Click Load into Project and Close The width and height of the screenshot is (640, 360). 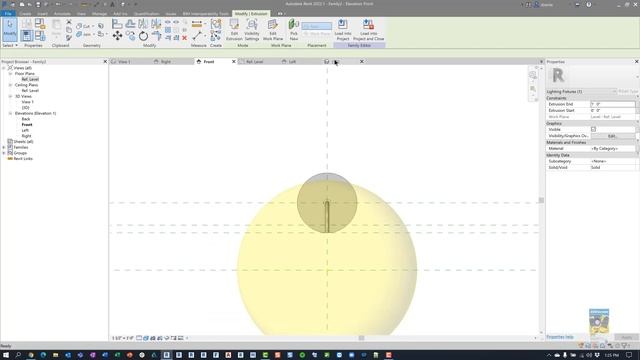369,29
